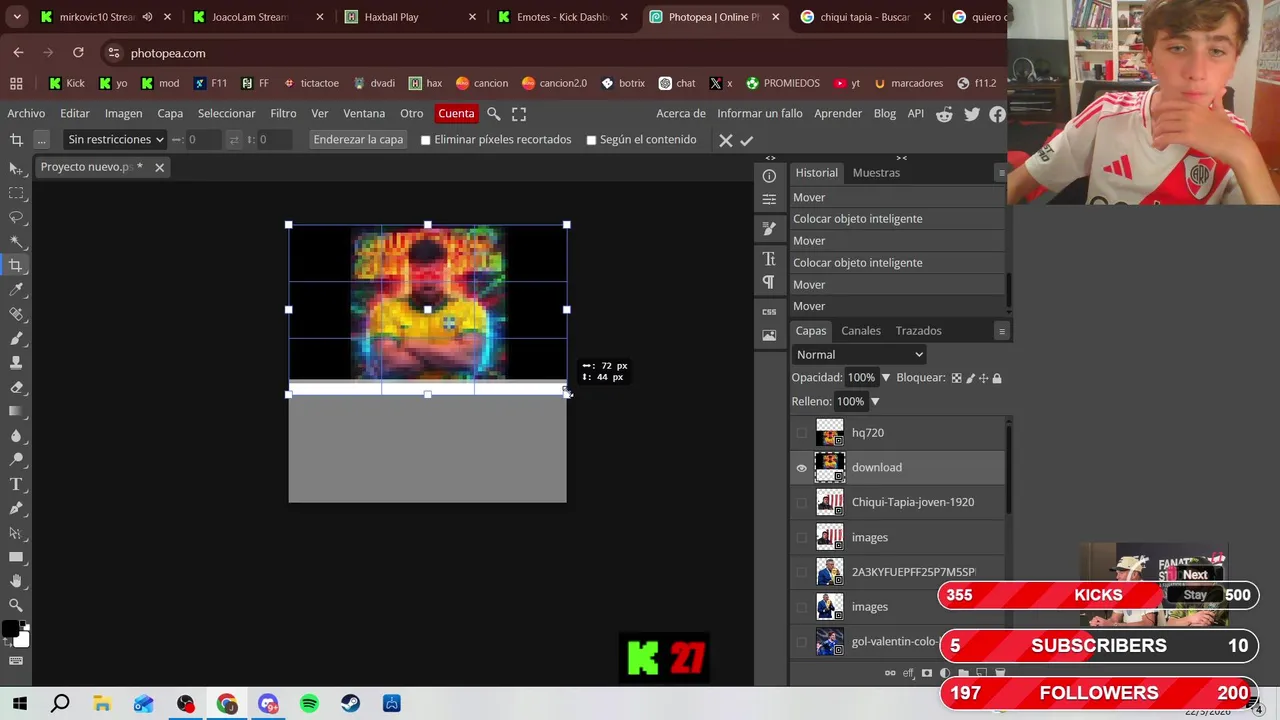Expand the Relleno slider arrow
Screen dimensions: 1280x720
pyautogui.click(x=874, y=402)
